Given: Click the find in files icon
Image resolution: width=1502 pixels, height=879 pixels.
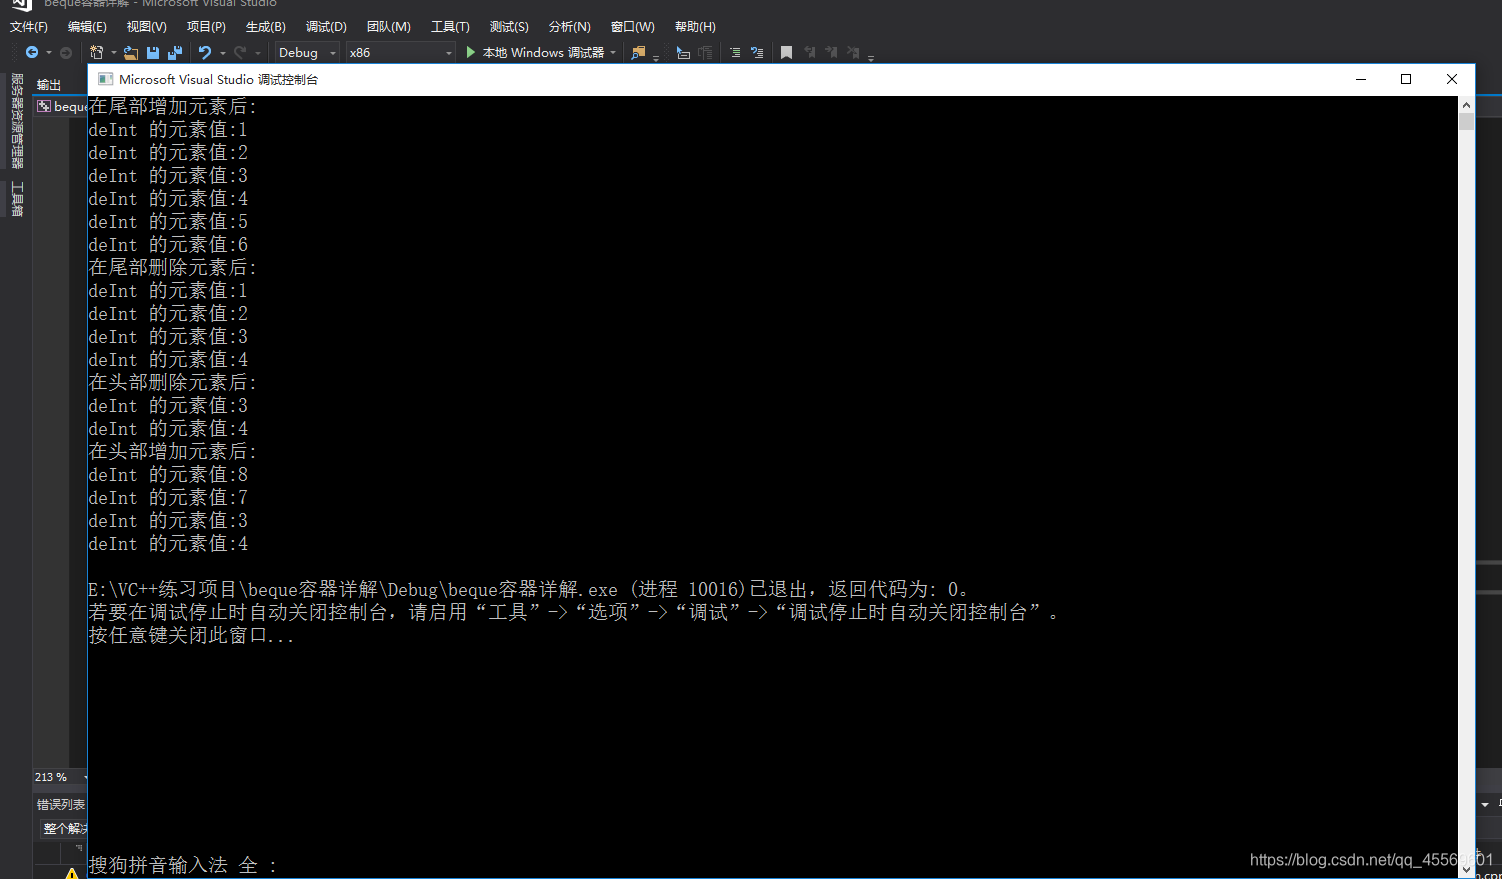Looking at the screenshot, I should click(x=638, y=52).
